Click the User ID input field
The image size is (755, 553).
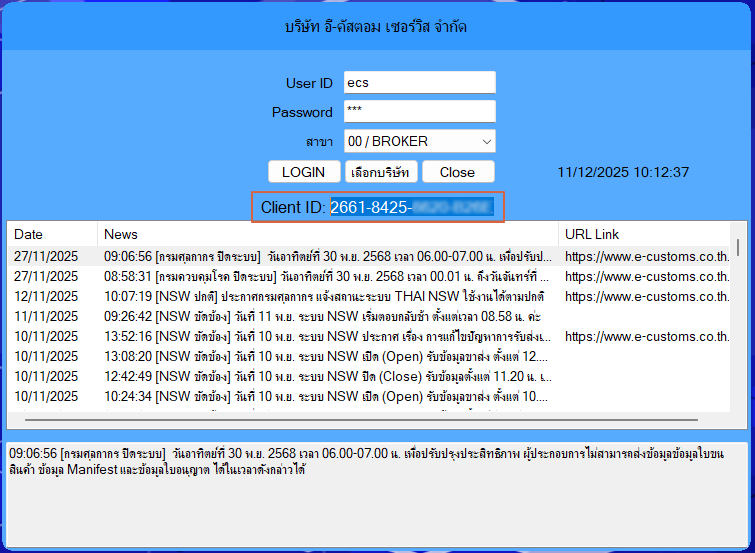(x=419, y=83)
